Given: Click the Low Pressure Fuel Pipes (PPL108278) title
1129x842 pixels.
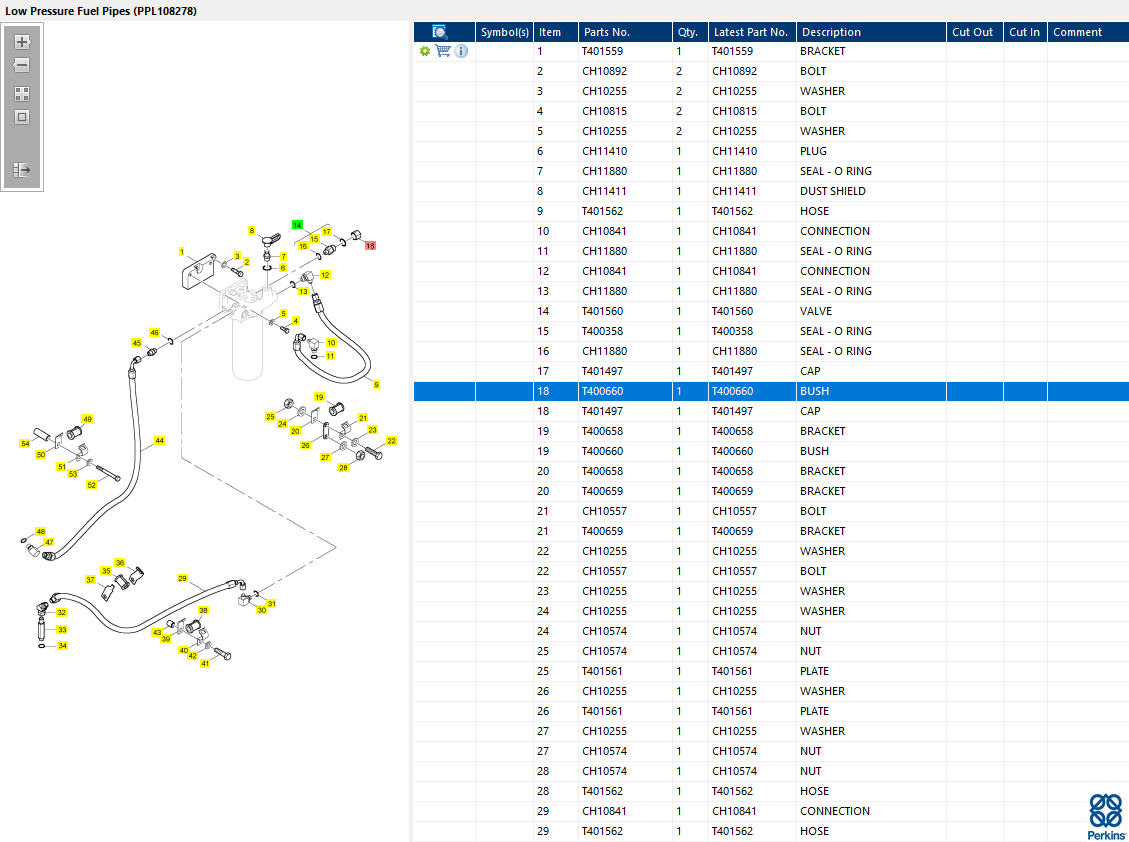Looking at the screenshot, I should click(x=101, y=11).
